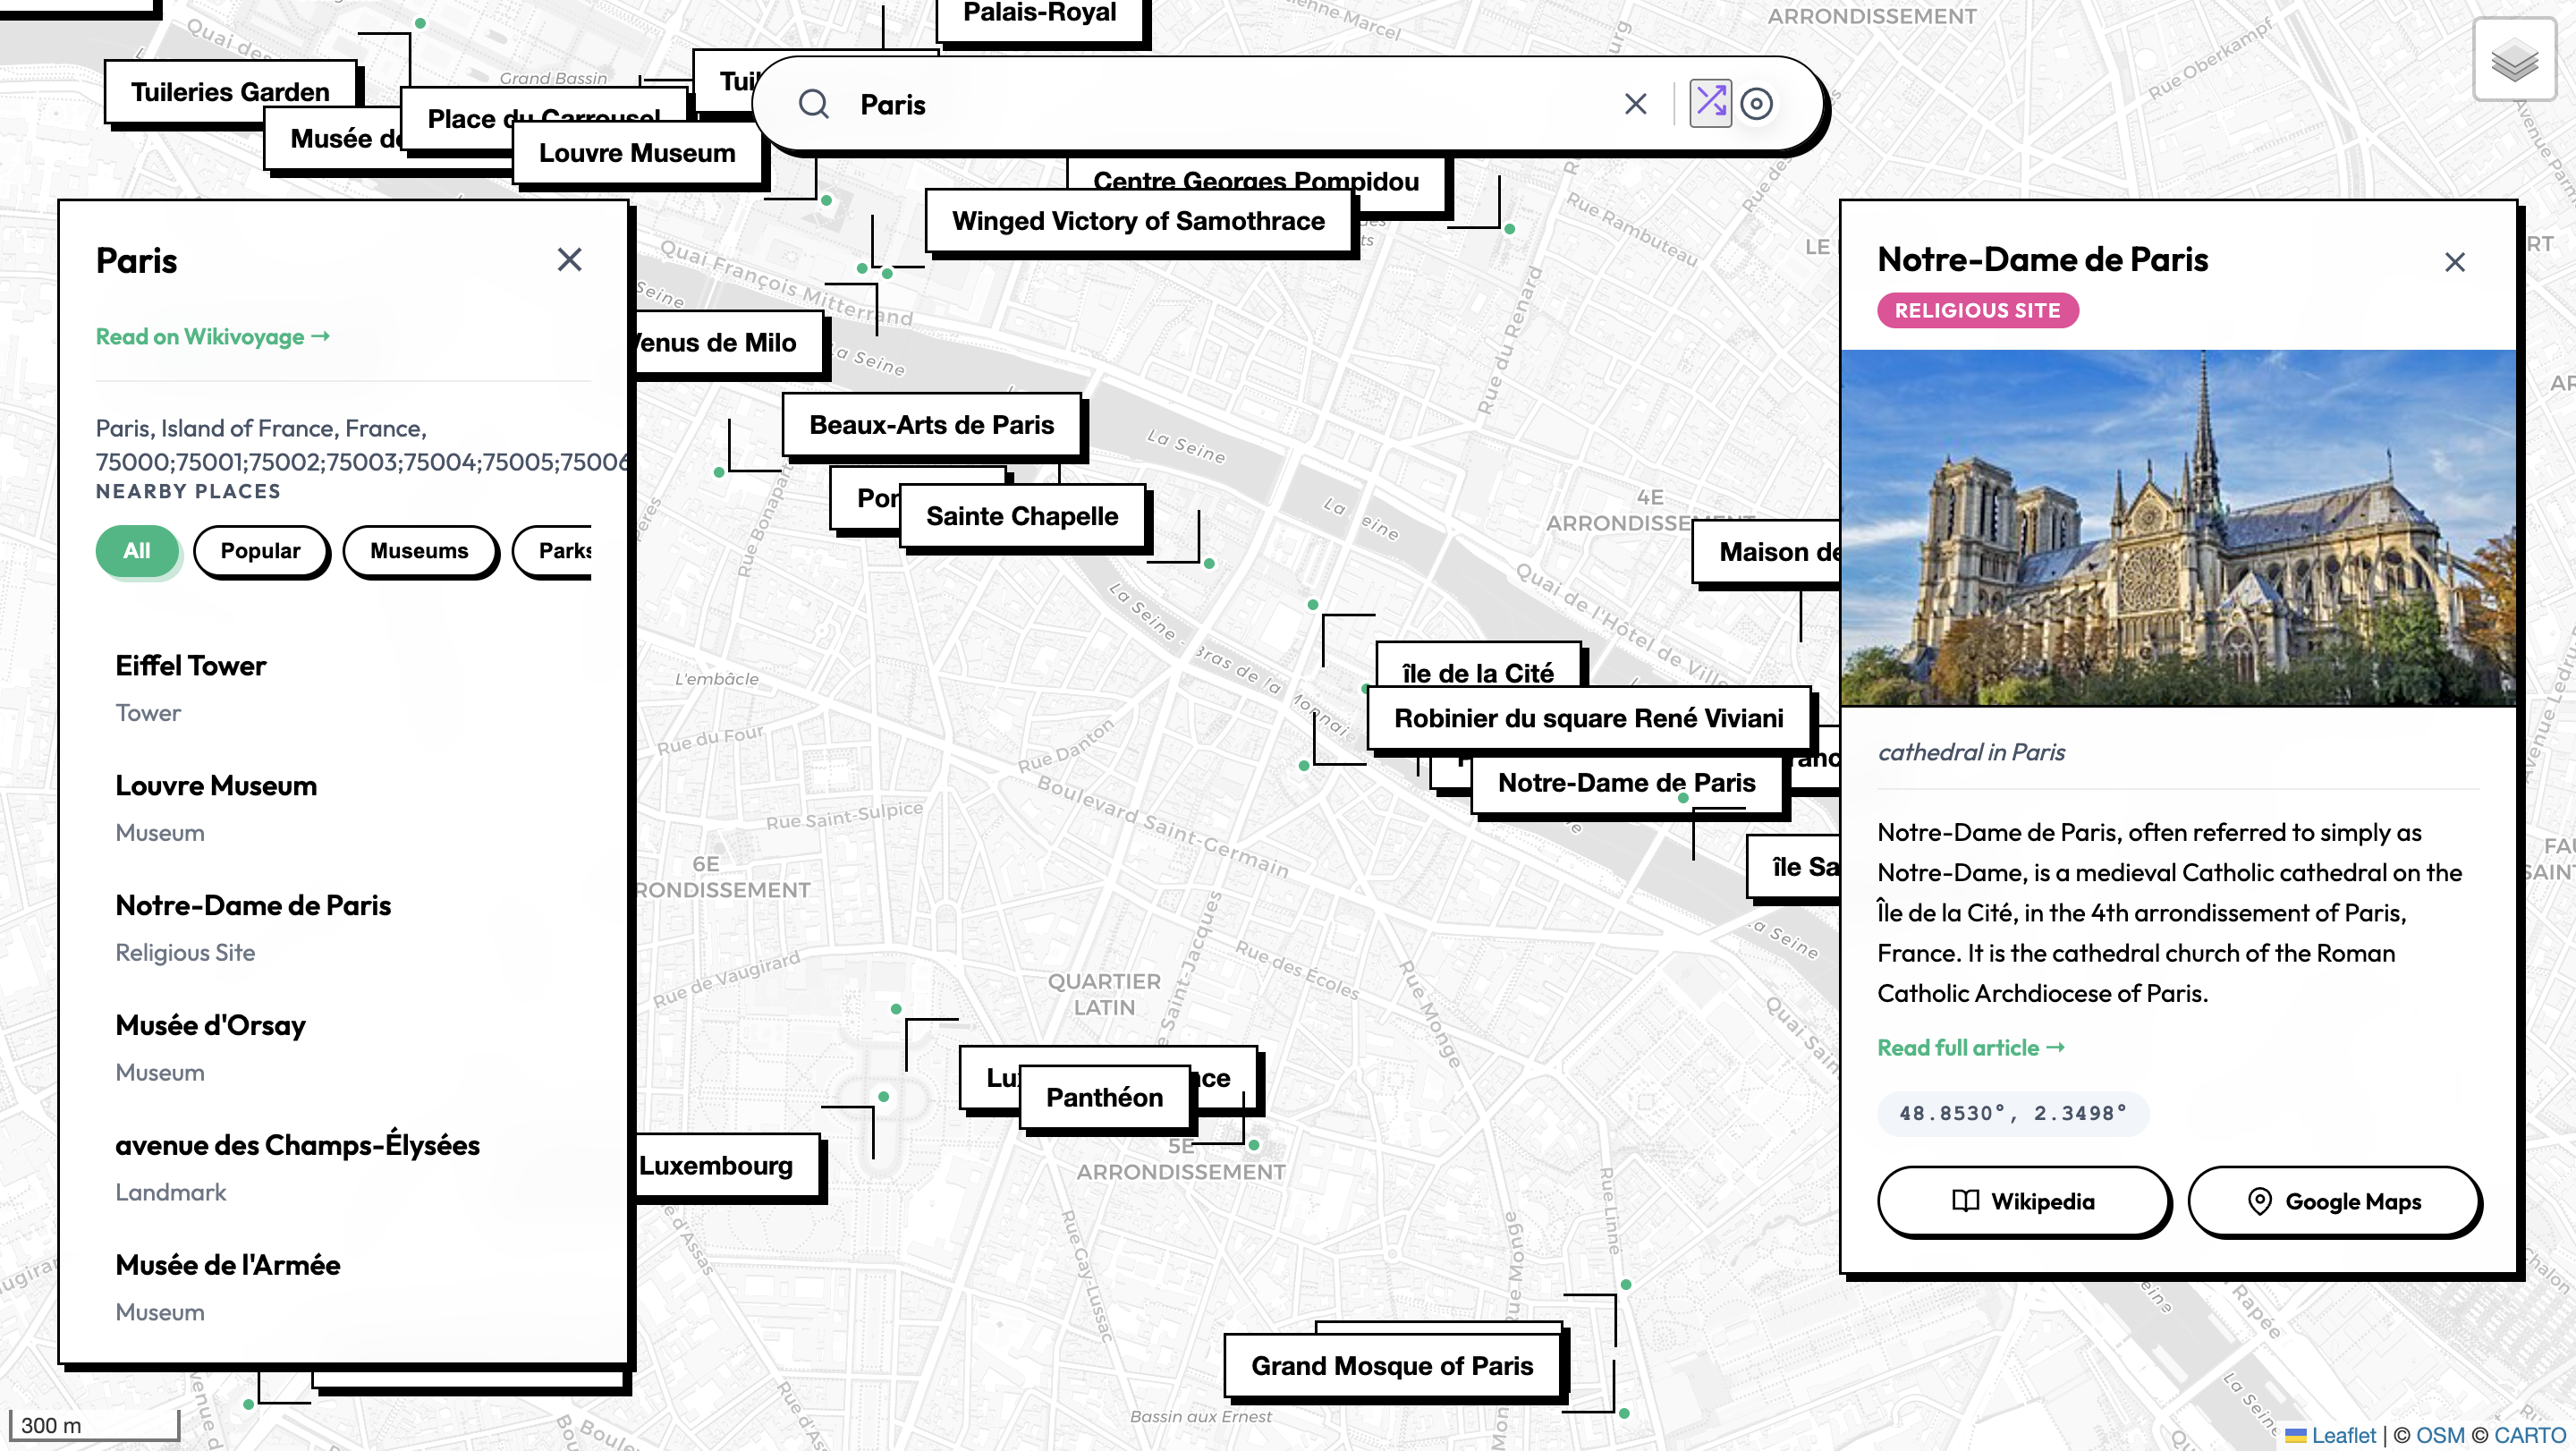Image resolution: width=2576 pixels, height=1451 pixels.
Task: Enable the Popular filter chip
Action: (x=262, y=550)
